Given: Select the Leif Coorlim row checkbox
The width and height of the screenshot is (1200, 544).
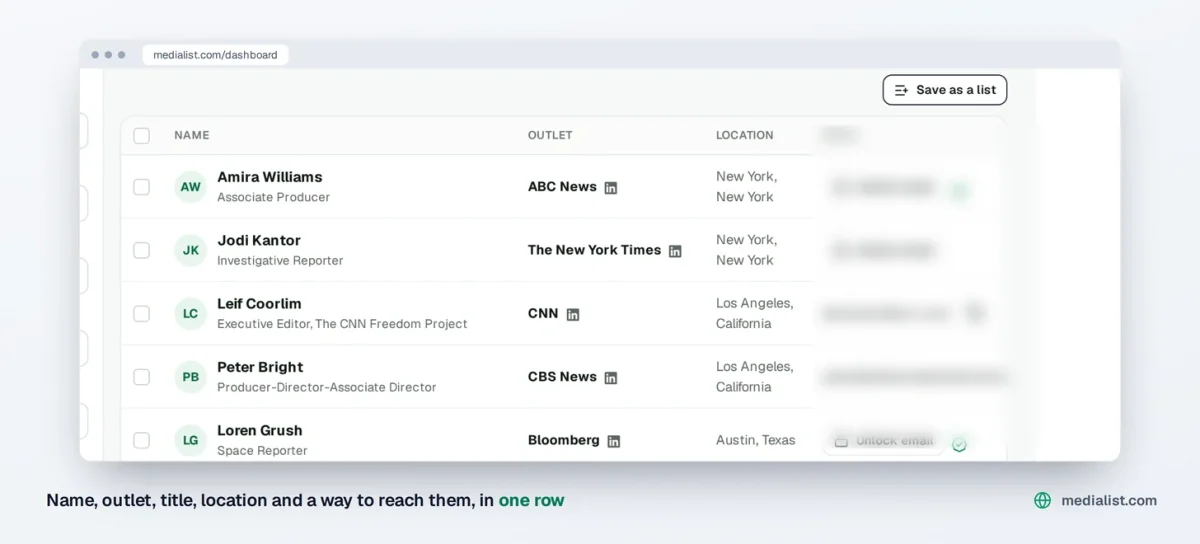Looking at the screenshot, I should click(x=142, y=313).
